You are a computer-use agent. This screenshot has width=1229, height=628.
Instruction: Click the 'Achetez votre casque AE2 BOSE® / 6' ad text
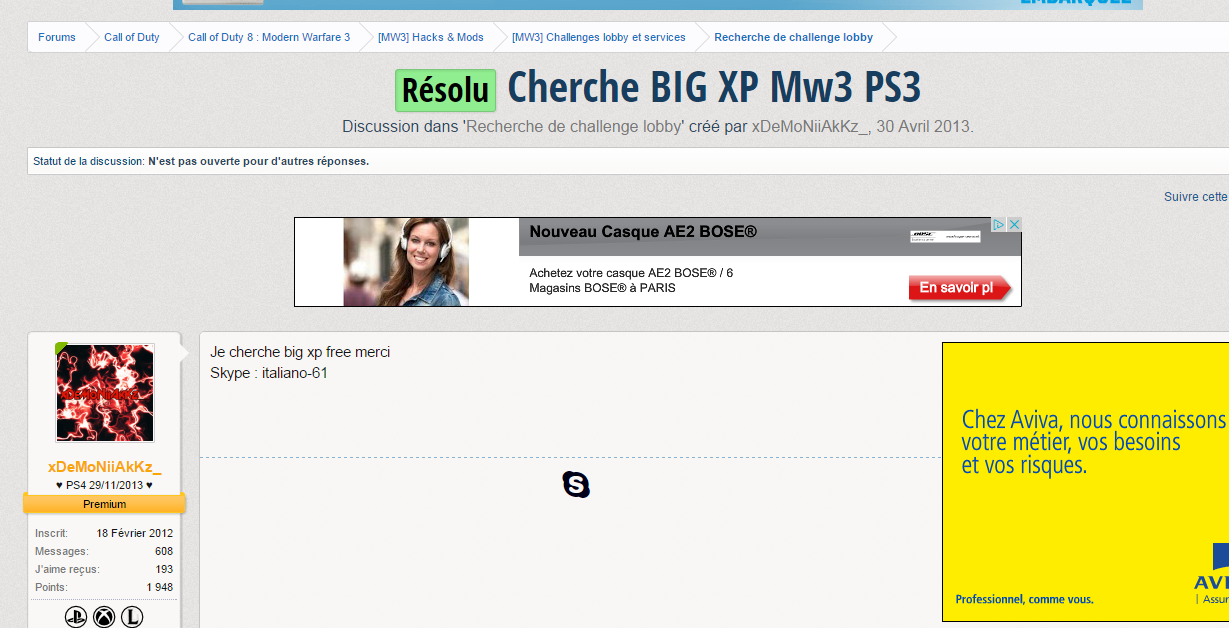coord(631,272)
